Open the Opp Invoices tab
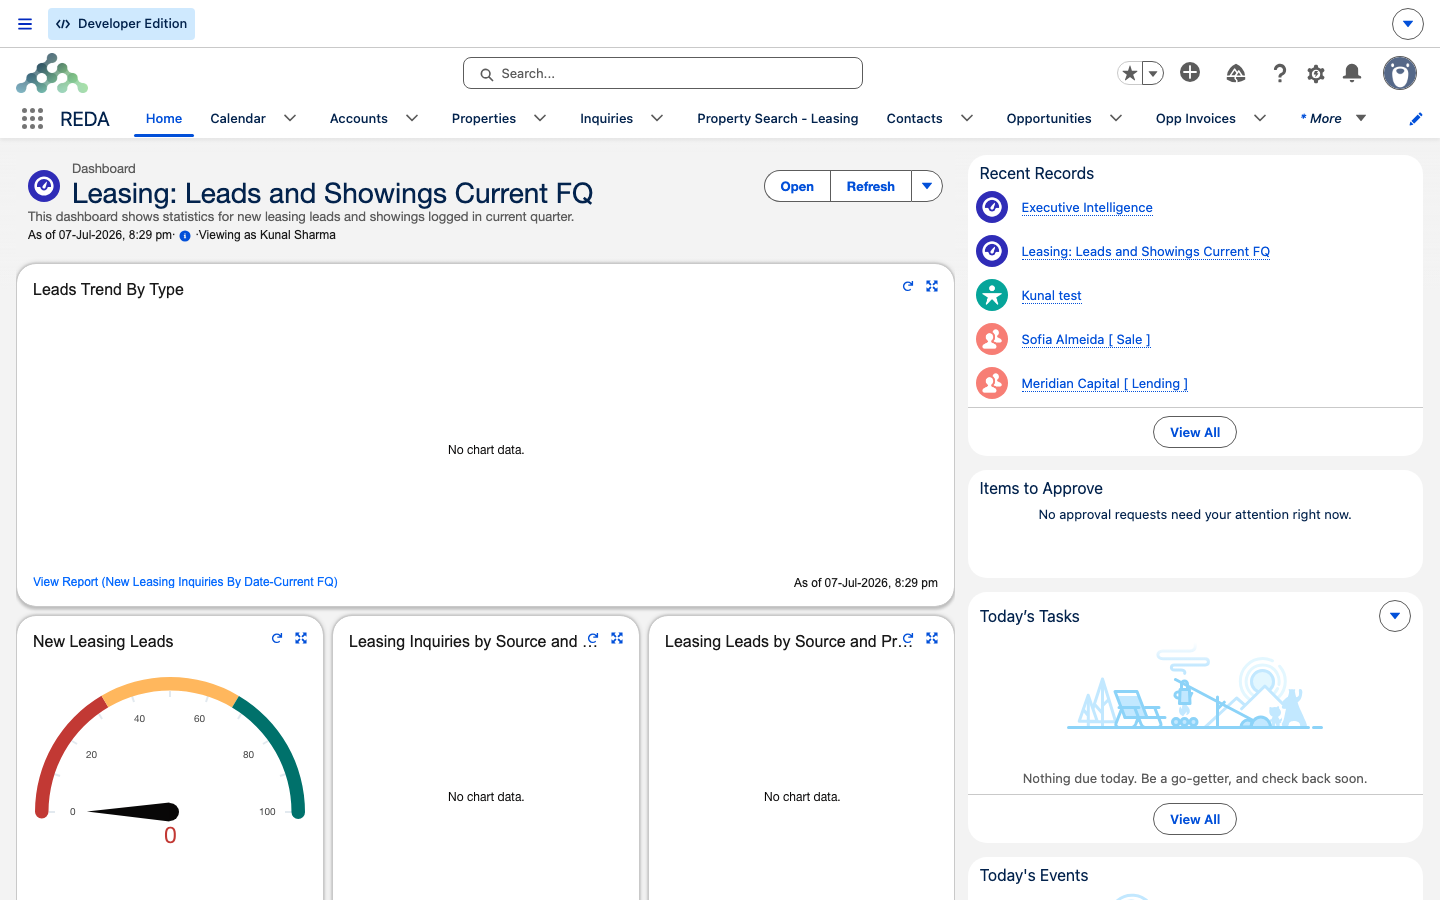This screenshot has width=1440, height=900. click(x=1196, y=118)
